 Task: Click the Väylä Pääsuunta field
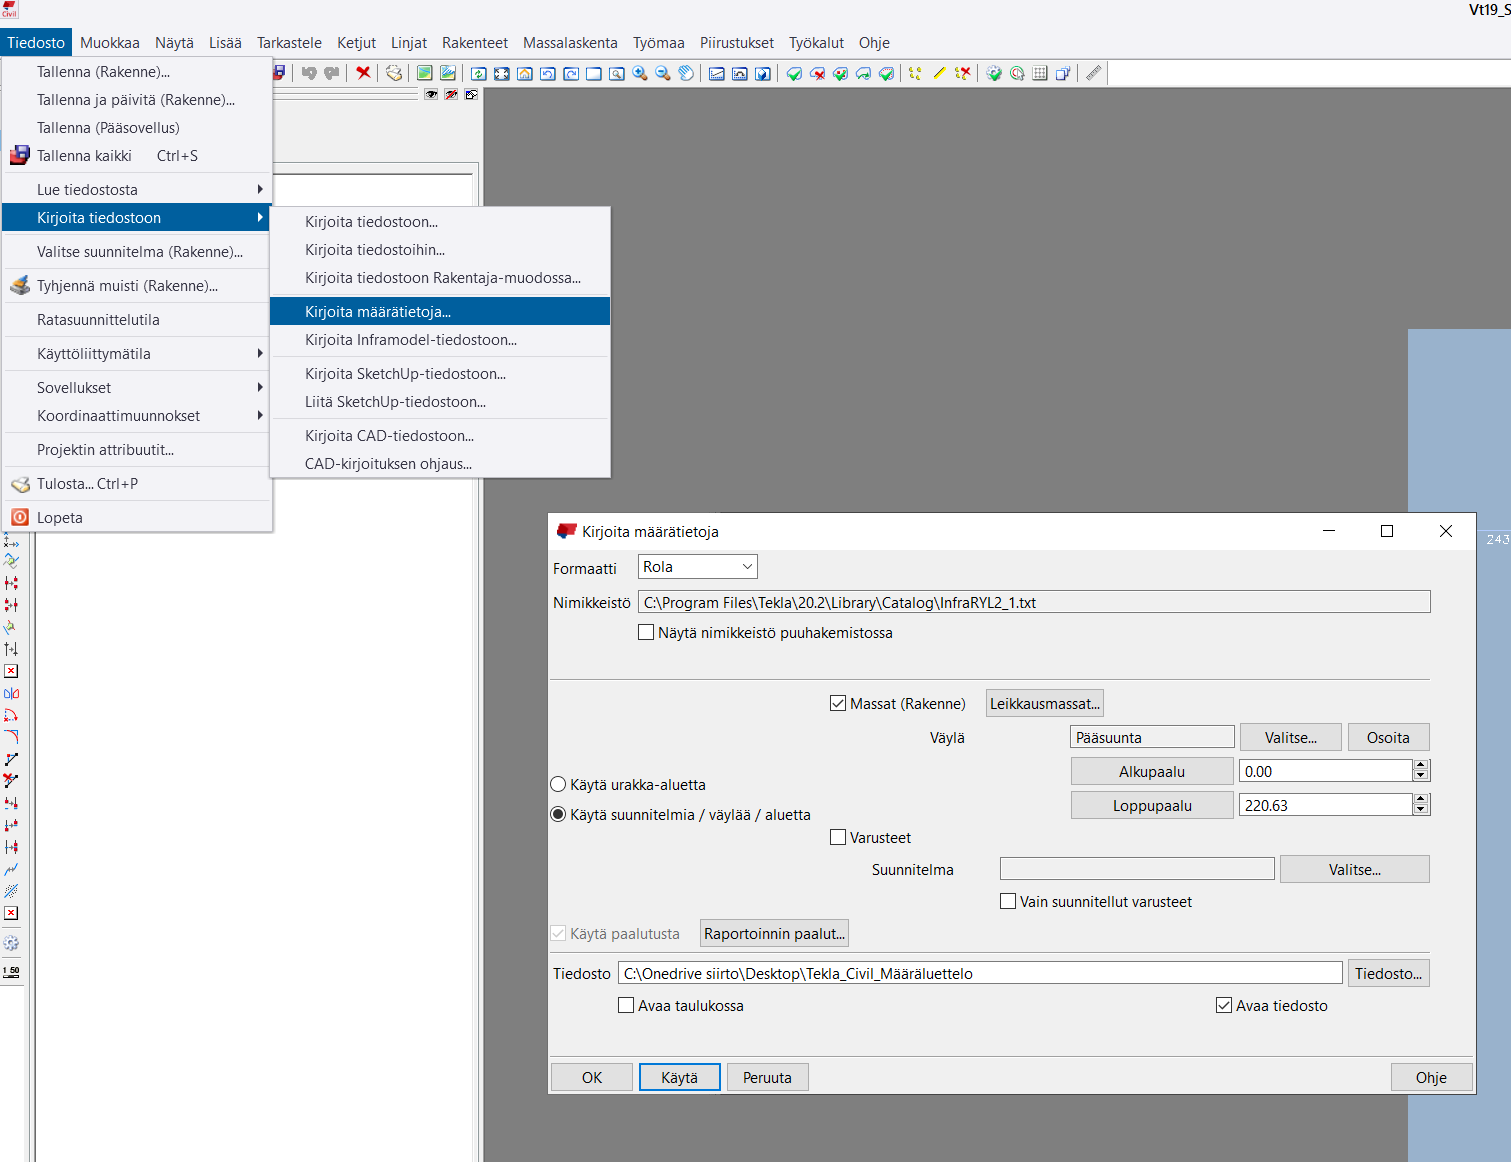pyautogui.click(x=1152, y=737)
